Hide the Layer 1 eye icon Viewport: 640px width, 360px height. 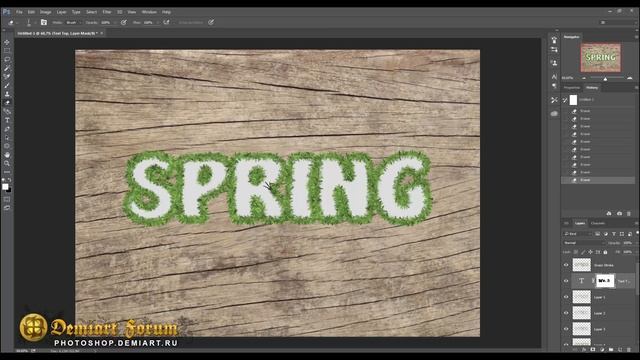click(566, 297)
